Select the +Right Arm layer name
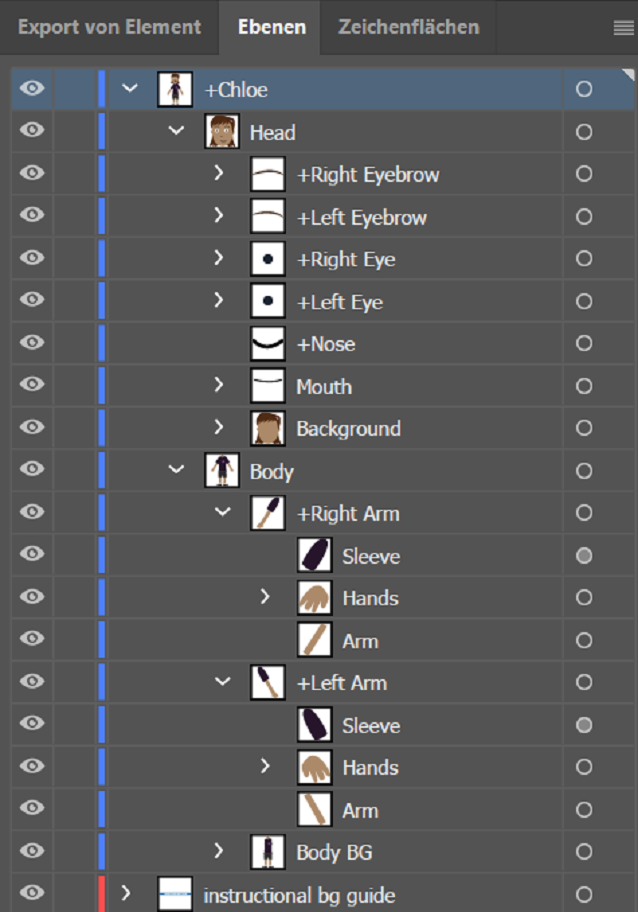 click(347, 514)
